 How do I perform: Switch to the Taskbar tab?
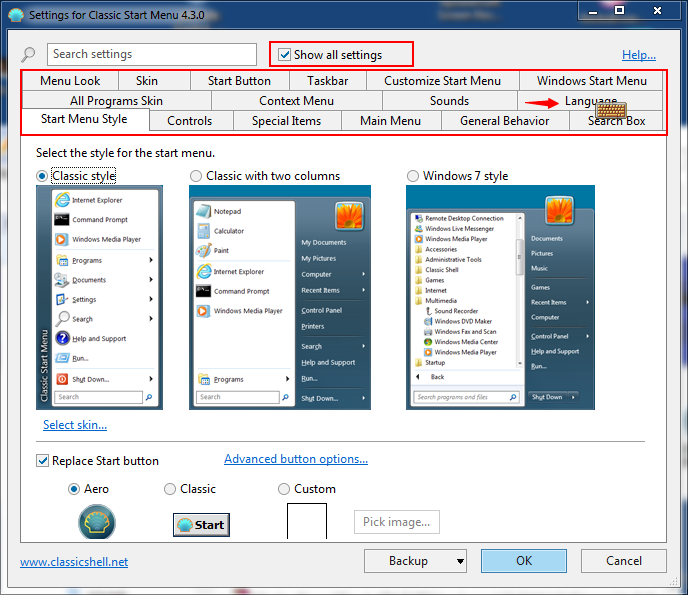(x=327, y=81)
